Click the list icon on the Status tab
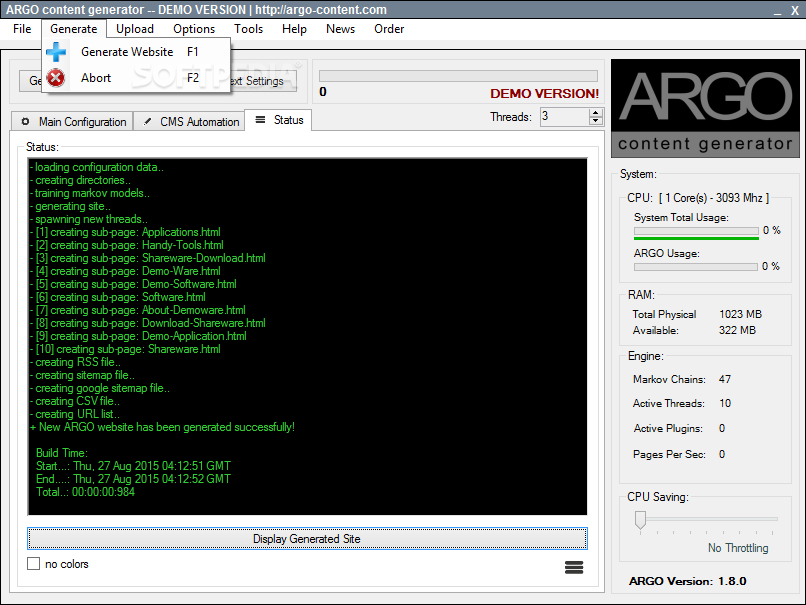806x605 pixels. [x=261, y=120]
